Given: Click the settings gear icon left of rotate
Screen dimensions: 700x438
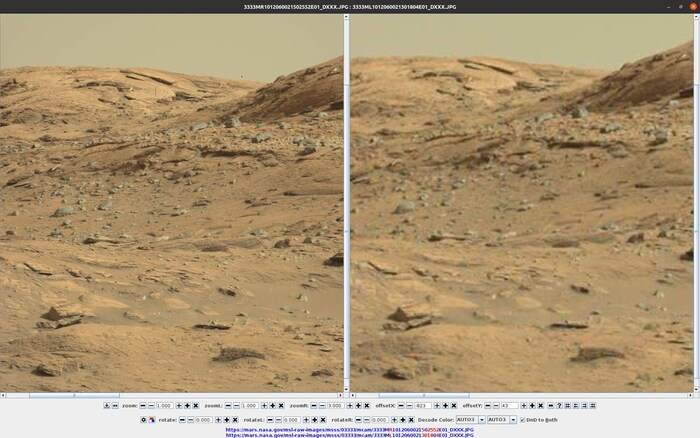Looking at the screenshot, I should coord(143,420).
